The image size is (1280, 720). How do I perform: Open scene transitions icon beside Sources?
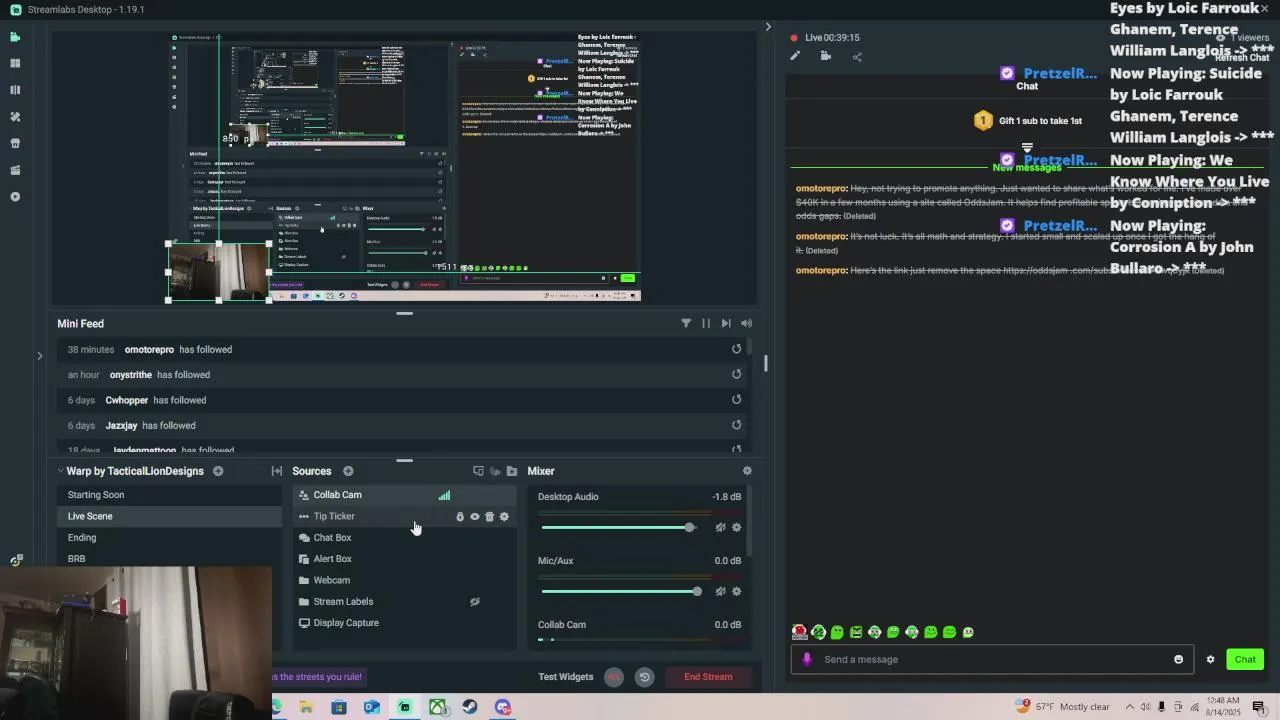coord(277,471)
